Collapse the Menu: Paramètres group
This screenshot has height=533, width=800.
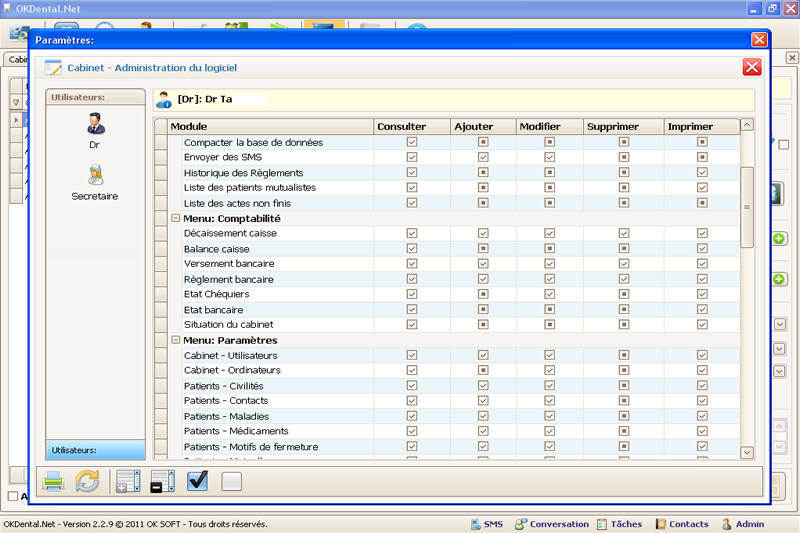(176, 340)
